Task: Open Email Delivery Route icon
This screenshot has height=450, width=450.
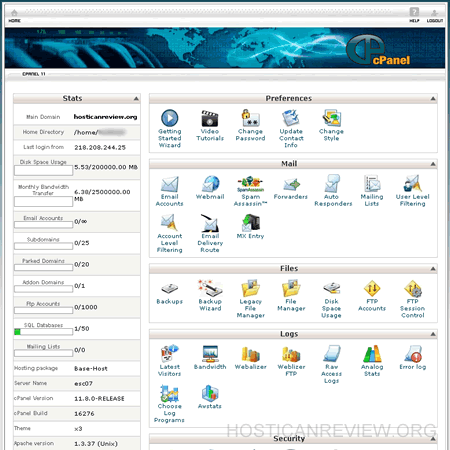Action: [210, 223]
